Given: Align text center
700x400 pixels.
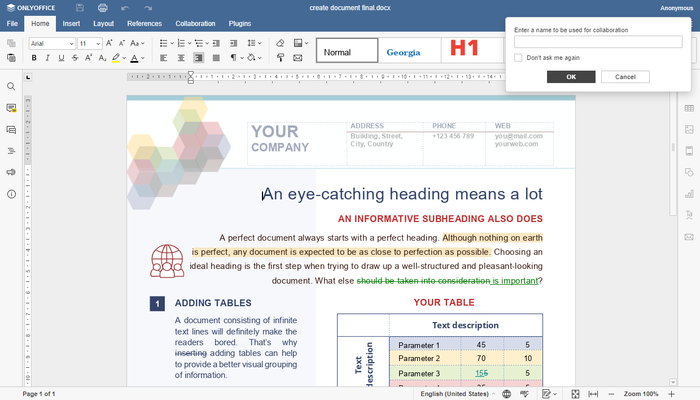Looking at the screenshot, I should point(181,57).
